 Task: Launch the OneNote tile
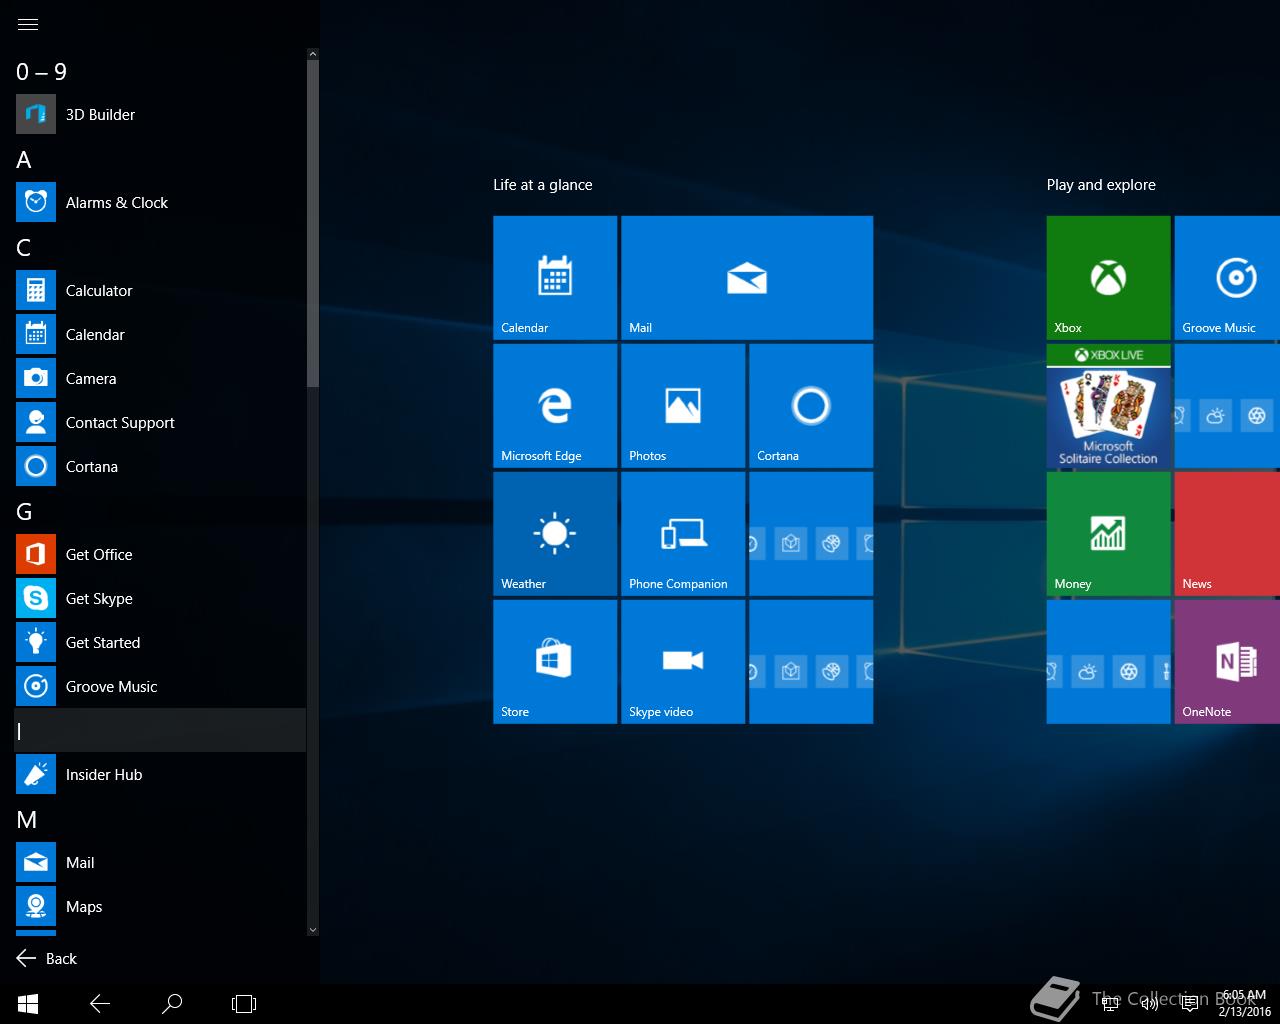click(1227, 662)
